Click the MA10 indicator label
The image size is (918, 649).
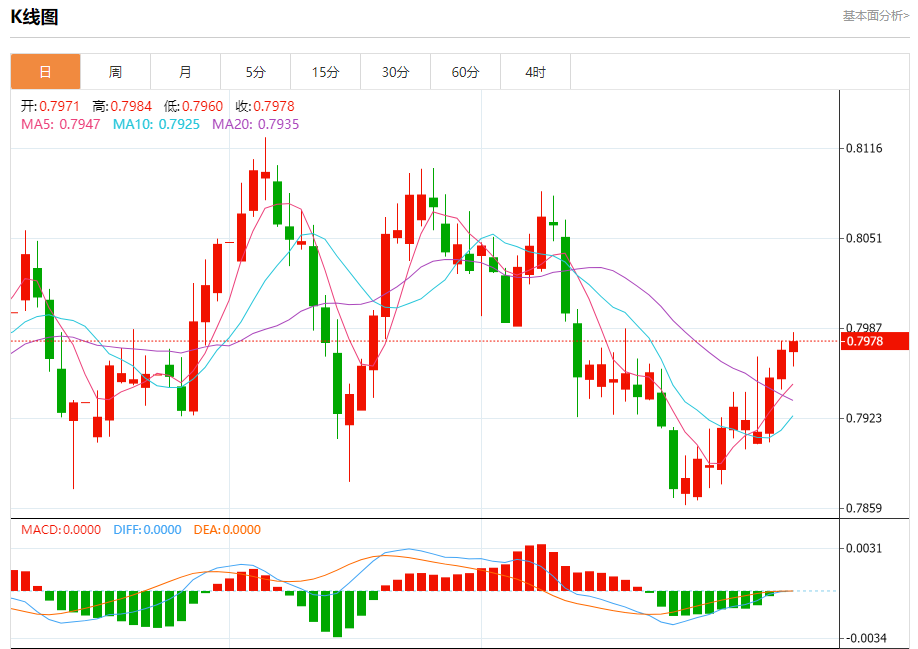156,124
